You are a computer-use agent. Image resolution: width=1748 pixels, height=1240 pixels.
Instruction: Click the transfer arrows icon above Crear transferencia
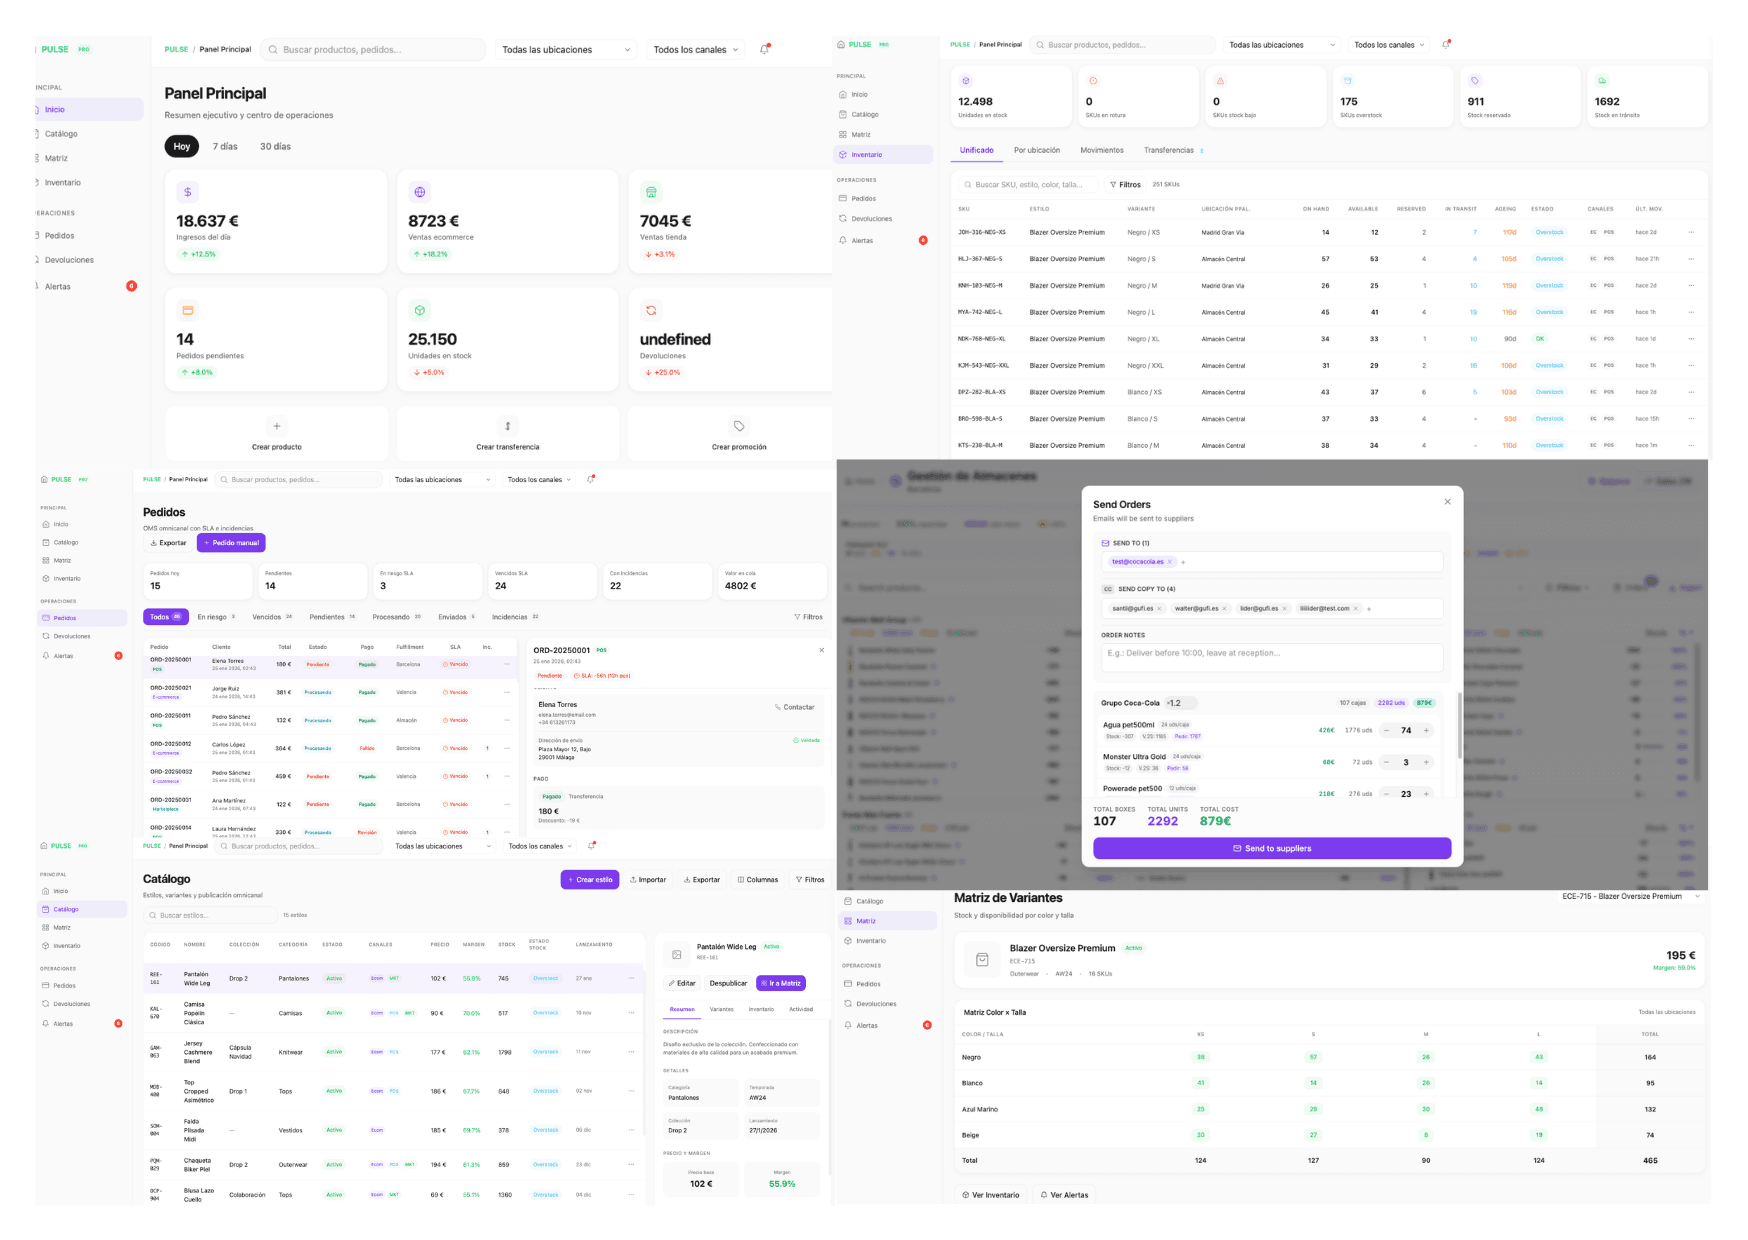[508, 426]
